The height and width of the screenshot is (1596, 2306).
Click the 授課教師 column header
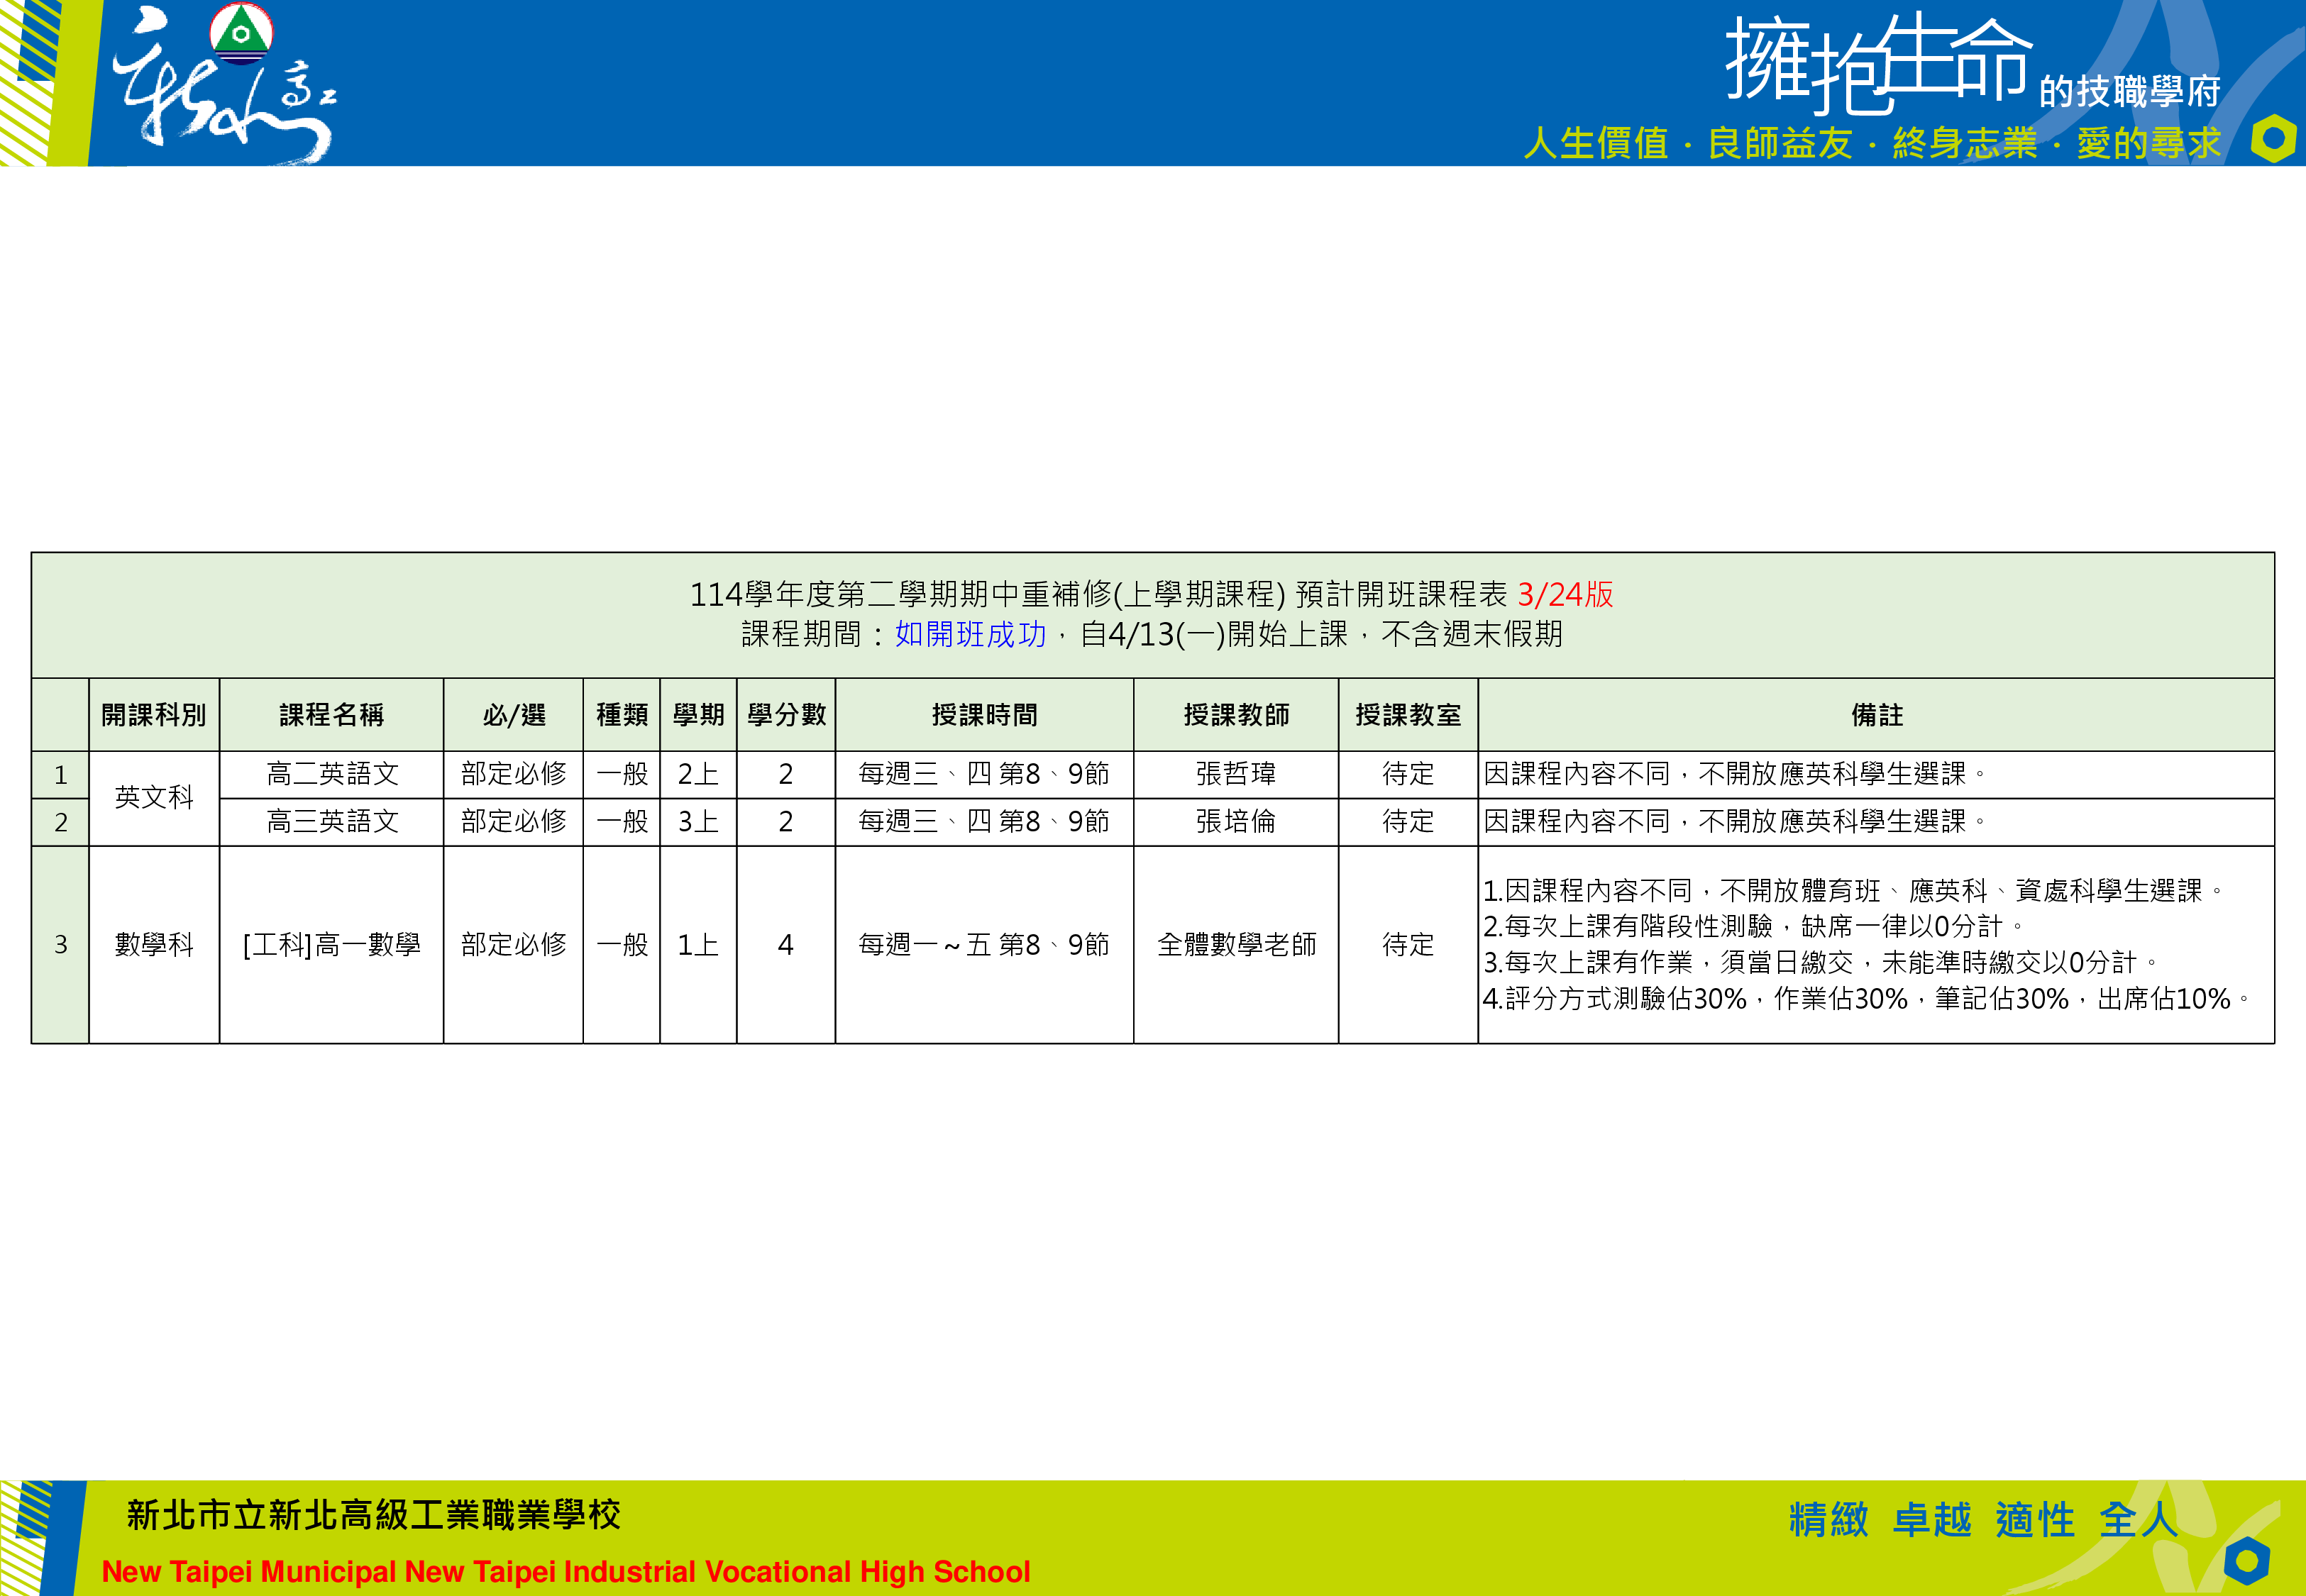tap(1235, 715)
